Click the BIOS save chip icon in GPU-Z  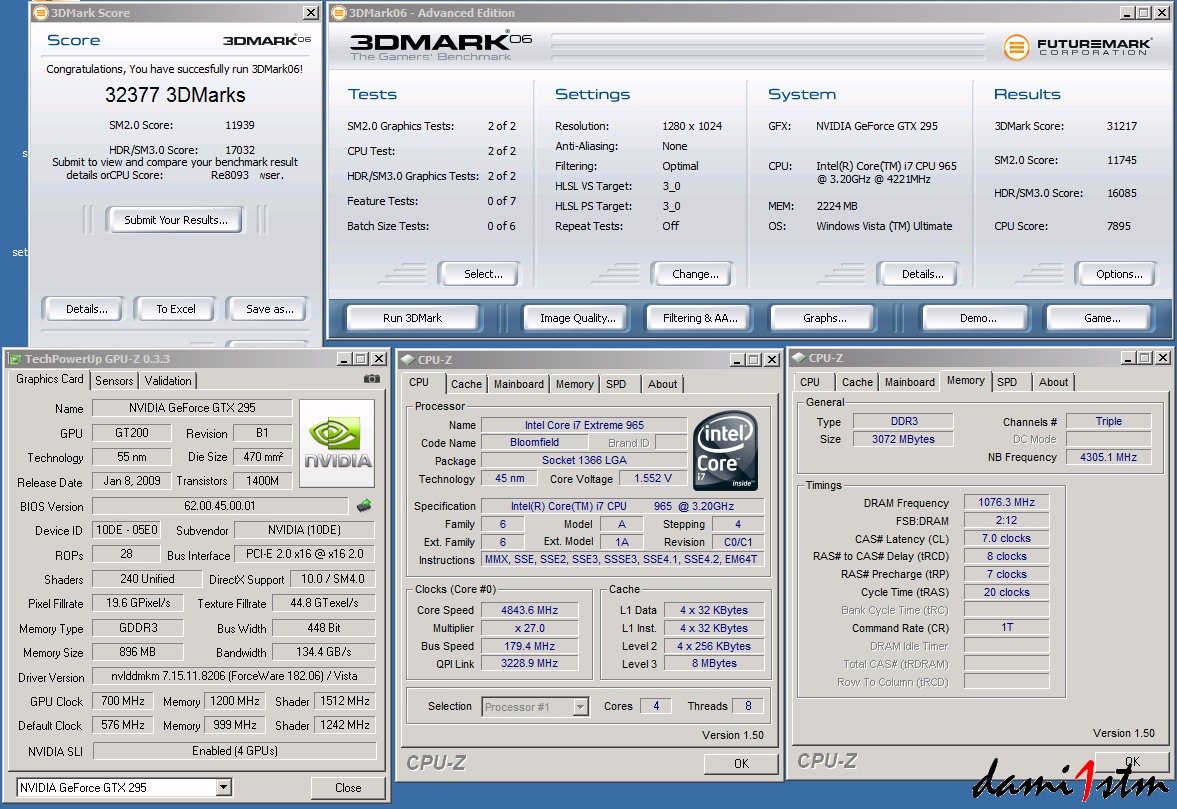click(364, 505)
